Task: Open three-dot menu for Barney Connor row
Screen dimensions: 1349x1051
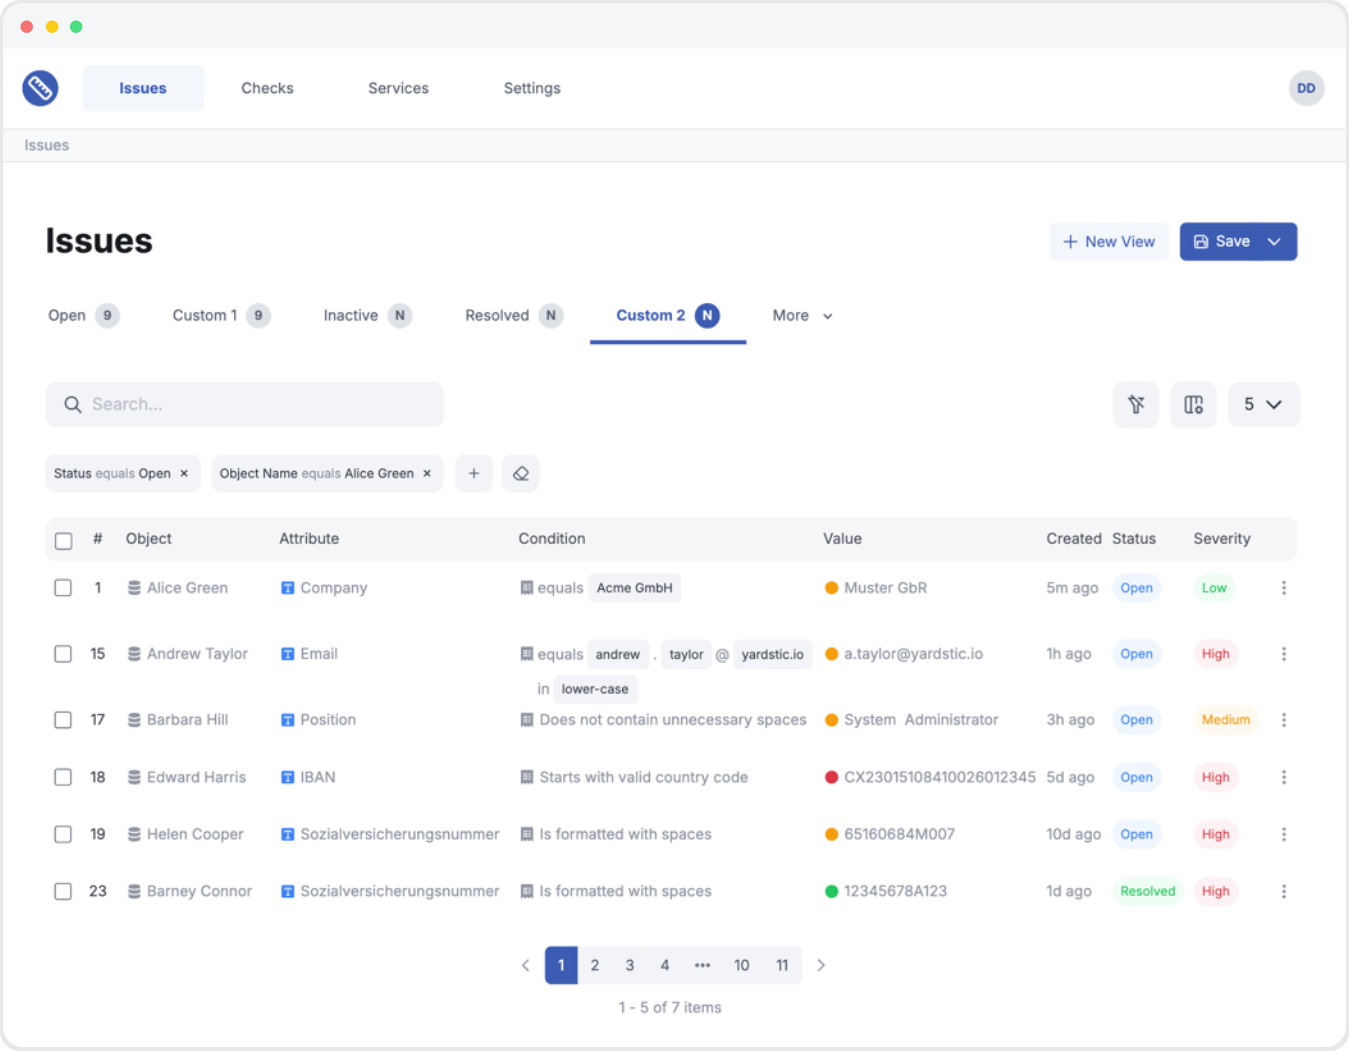Action: [x=1284, y=891]
